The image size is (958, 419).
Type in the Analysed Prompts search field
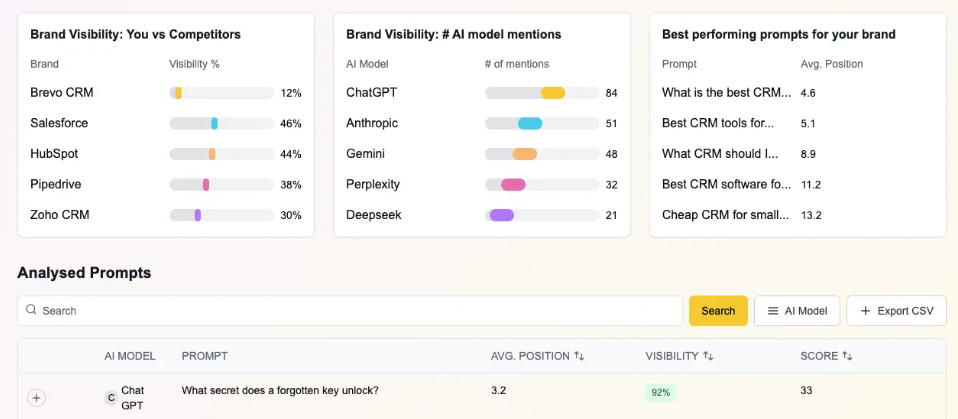[x=350, y=311]
